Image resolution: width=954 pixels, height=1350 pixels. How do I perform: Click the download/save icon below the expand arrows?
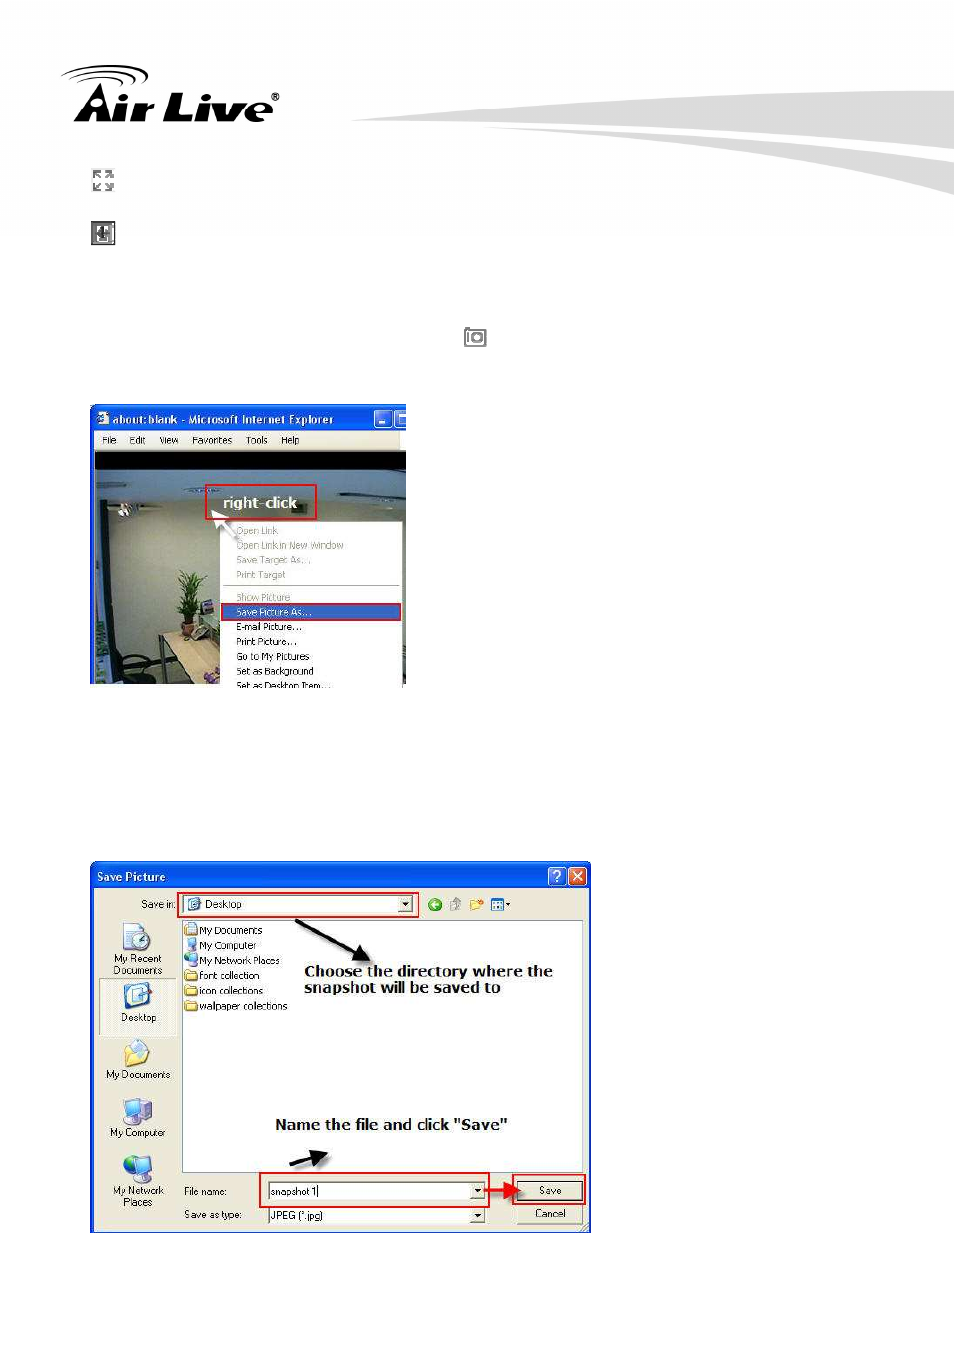click(103, 233)
